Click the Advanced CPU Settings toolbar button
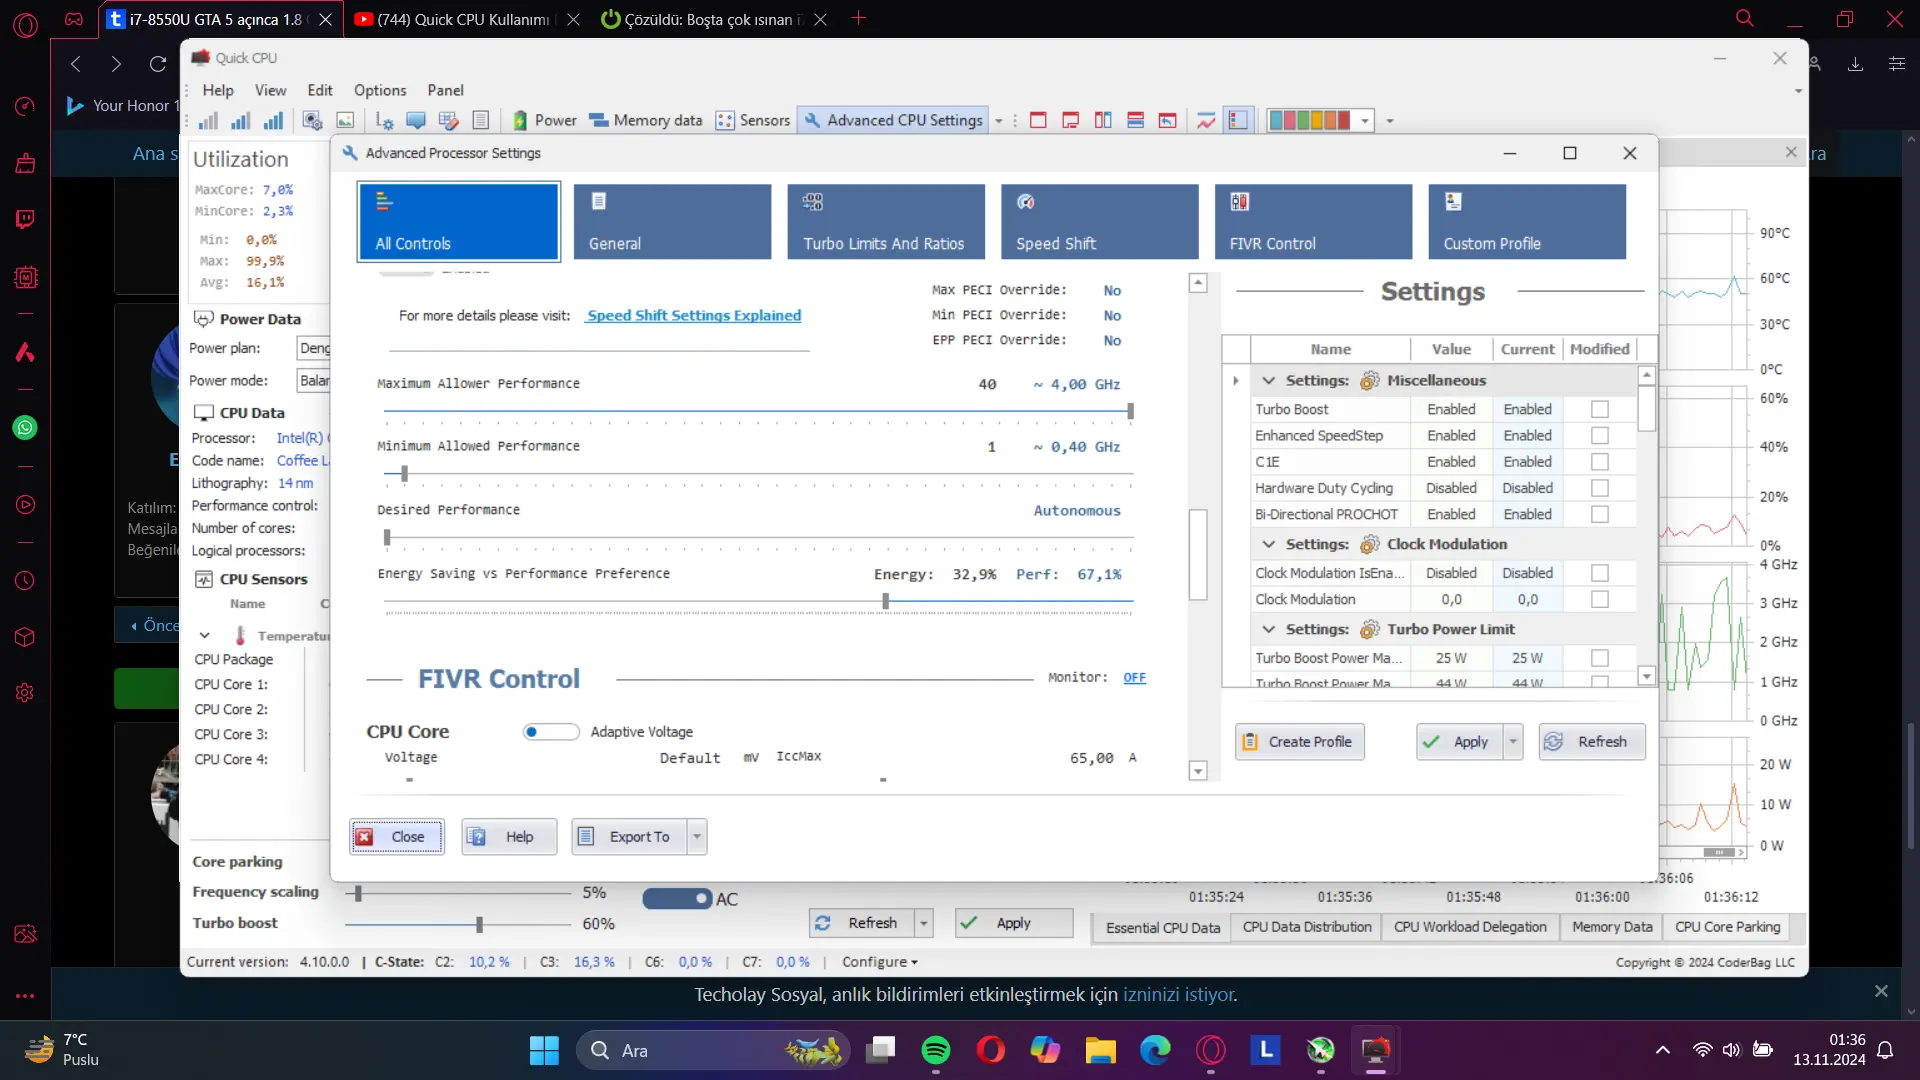The width and height of the screenshot is (1920, 1080). 894,121
